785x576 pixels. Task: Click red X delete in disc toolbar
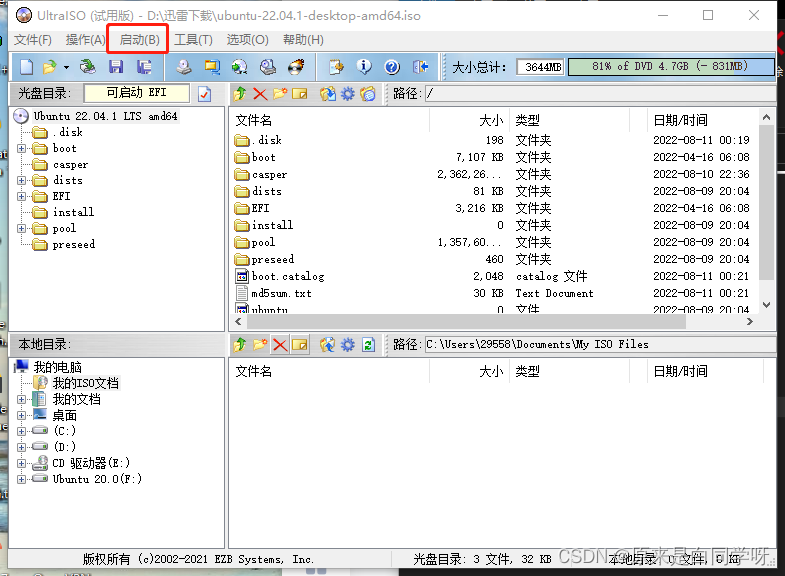[x=260, y=94]
